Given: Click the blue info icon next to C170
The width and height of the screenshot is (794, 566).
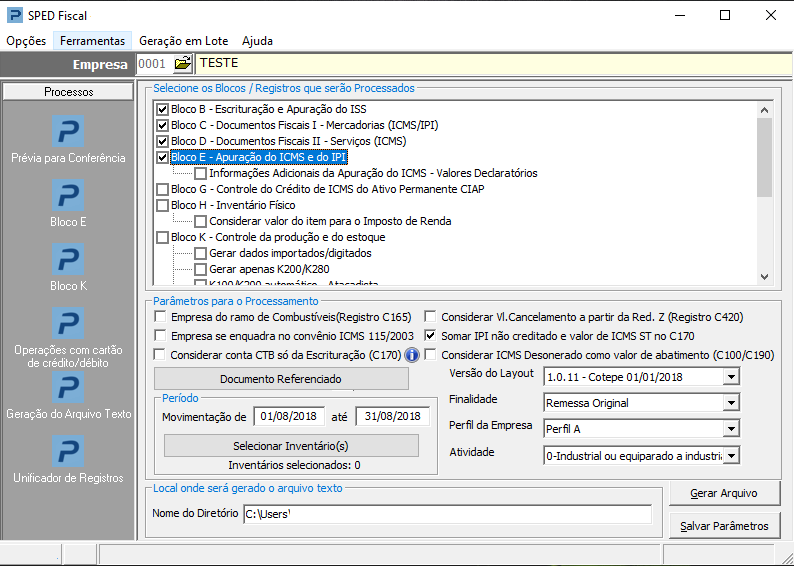Looking at the screenshot, I should coord(412,355).
